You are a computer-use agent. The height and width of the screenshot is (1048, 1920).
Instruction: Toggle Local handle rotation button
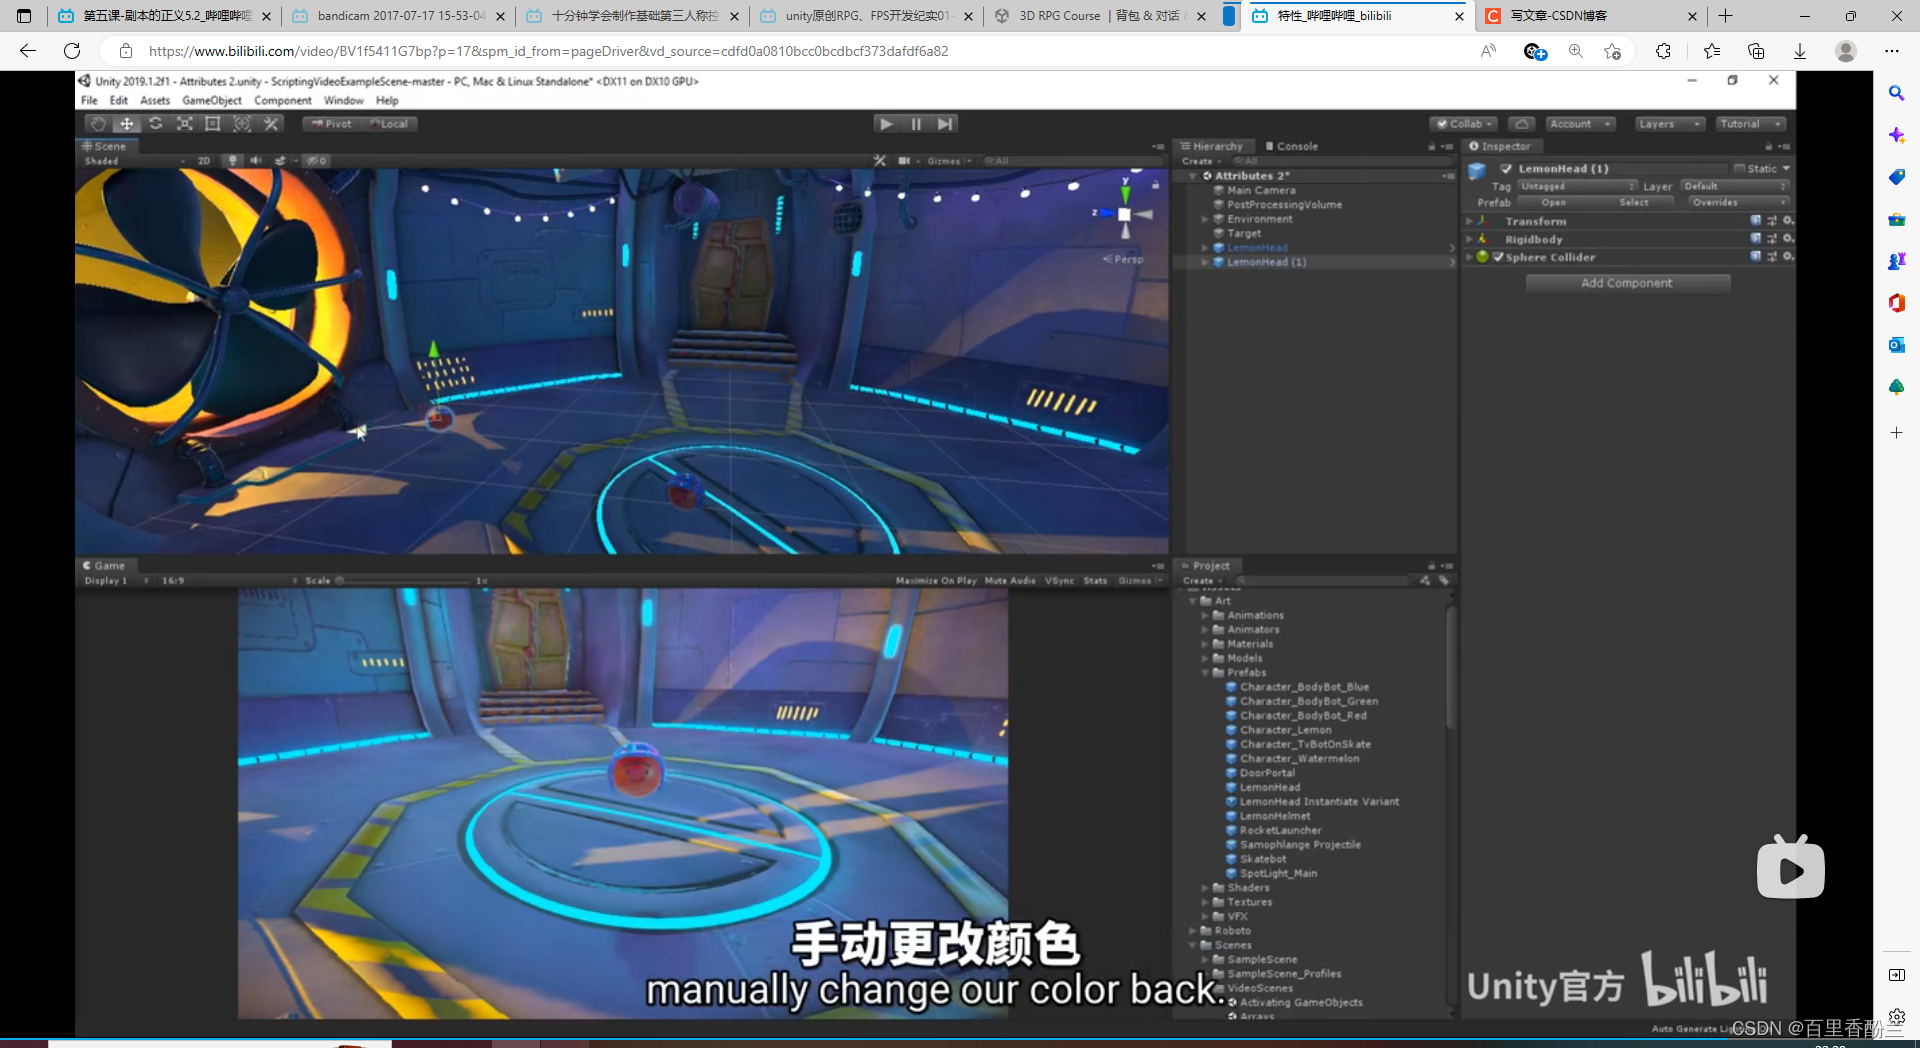pyautogui.click(x=390, y=124)
